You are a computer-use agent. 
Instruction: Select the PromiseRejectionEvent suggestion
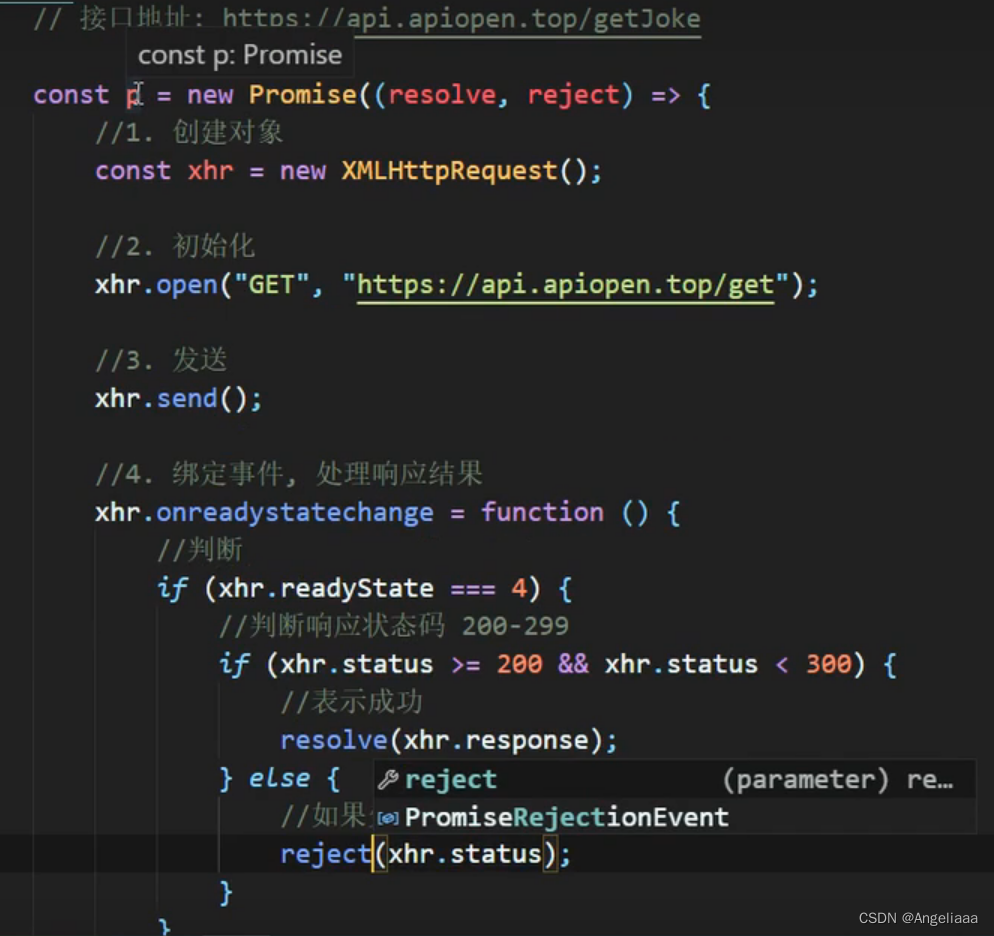tap(675, 817)
